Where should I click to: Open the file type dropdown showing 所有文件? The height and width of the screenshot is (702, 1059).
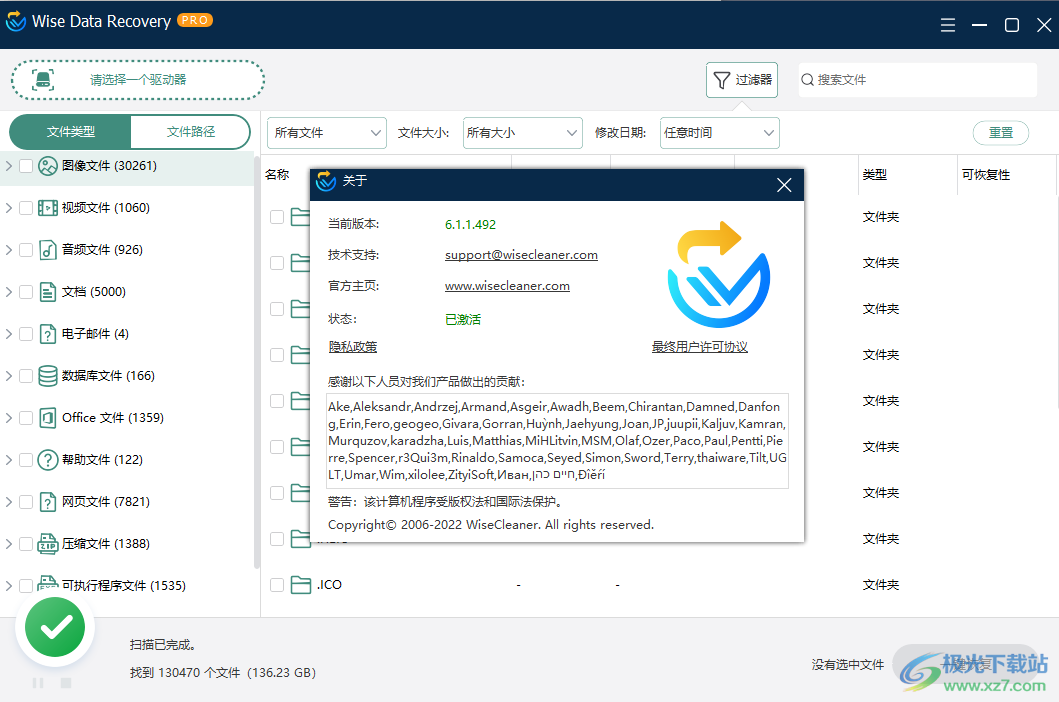[327, 133]
